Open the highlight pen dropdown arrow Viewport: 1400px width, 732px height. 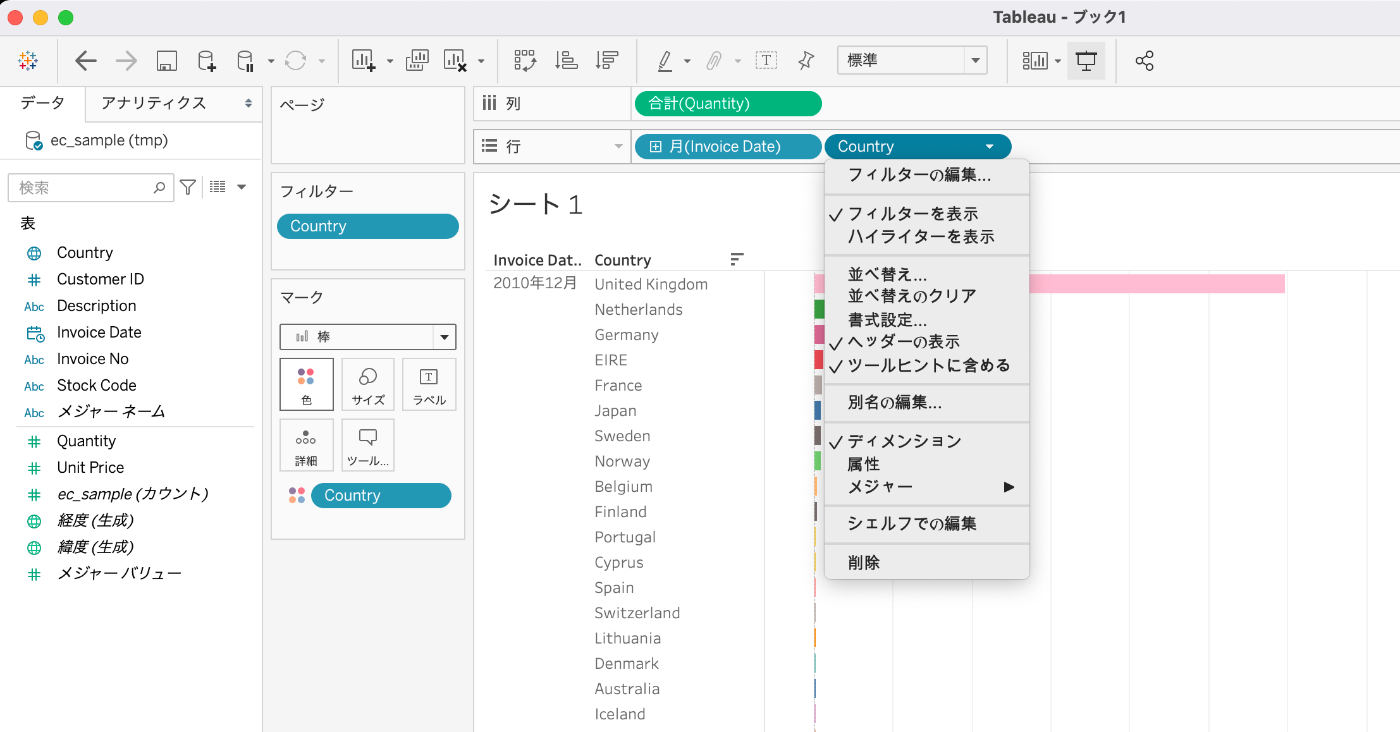coord(687,61)
